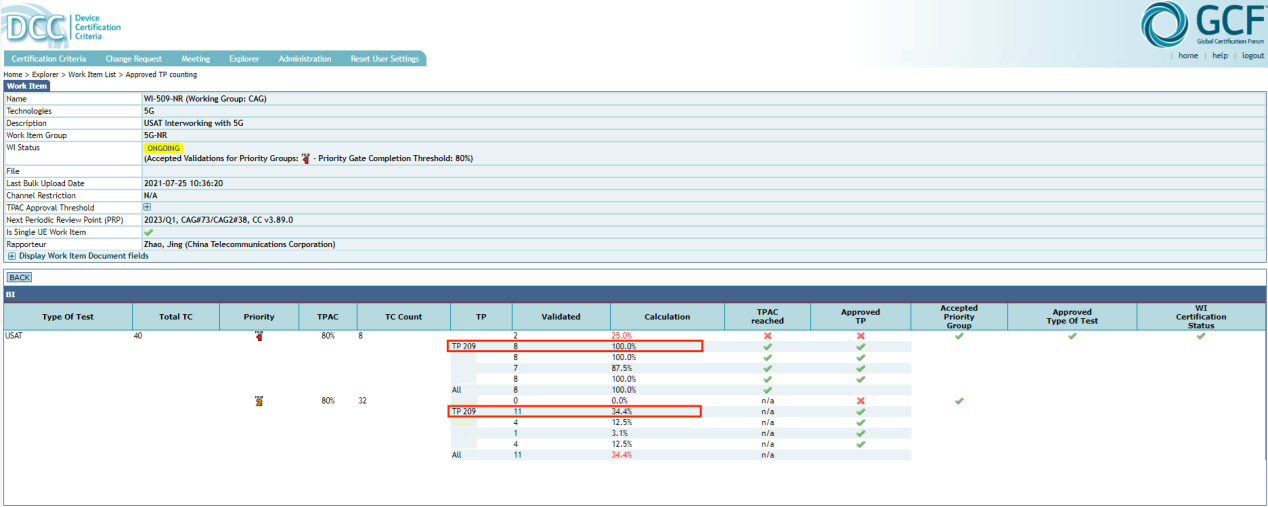Viewport: 1268px width, 507px height.
Task: Click the Priority 2 flag icon in the table
Action: point(259,401)
